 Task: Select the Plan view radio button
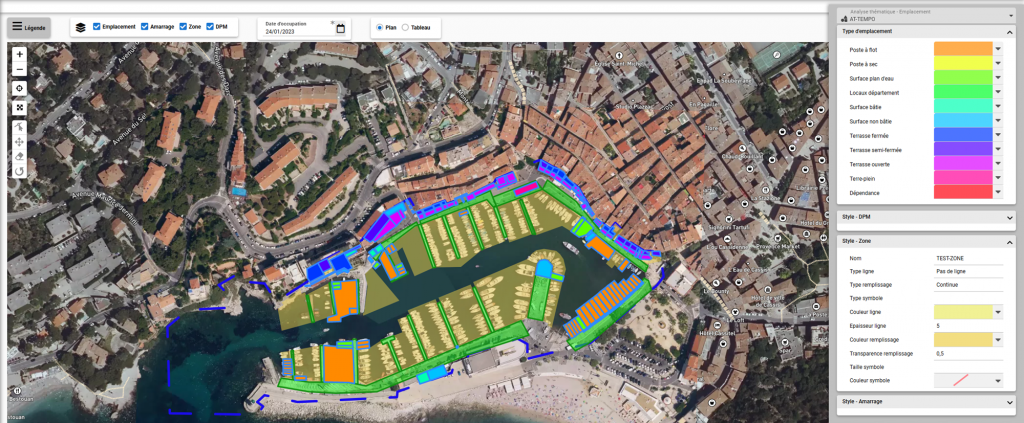379,27
